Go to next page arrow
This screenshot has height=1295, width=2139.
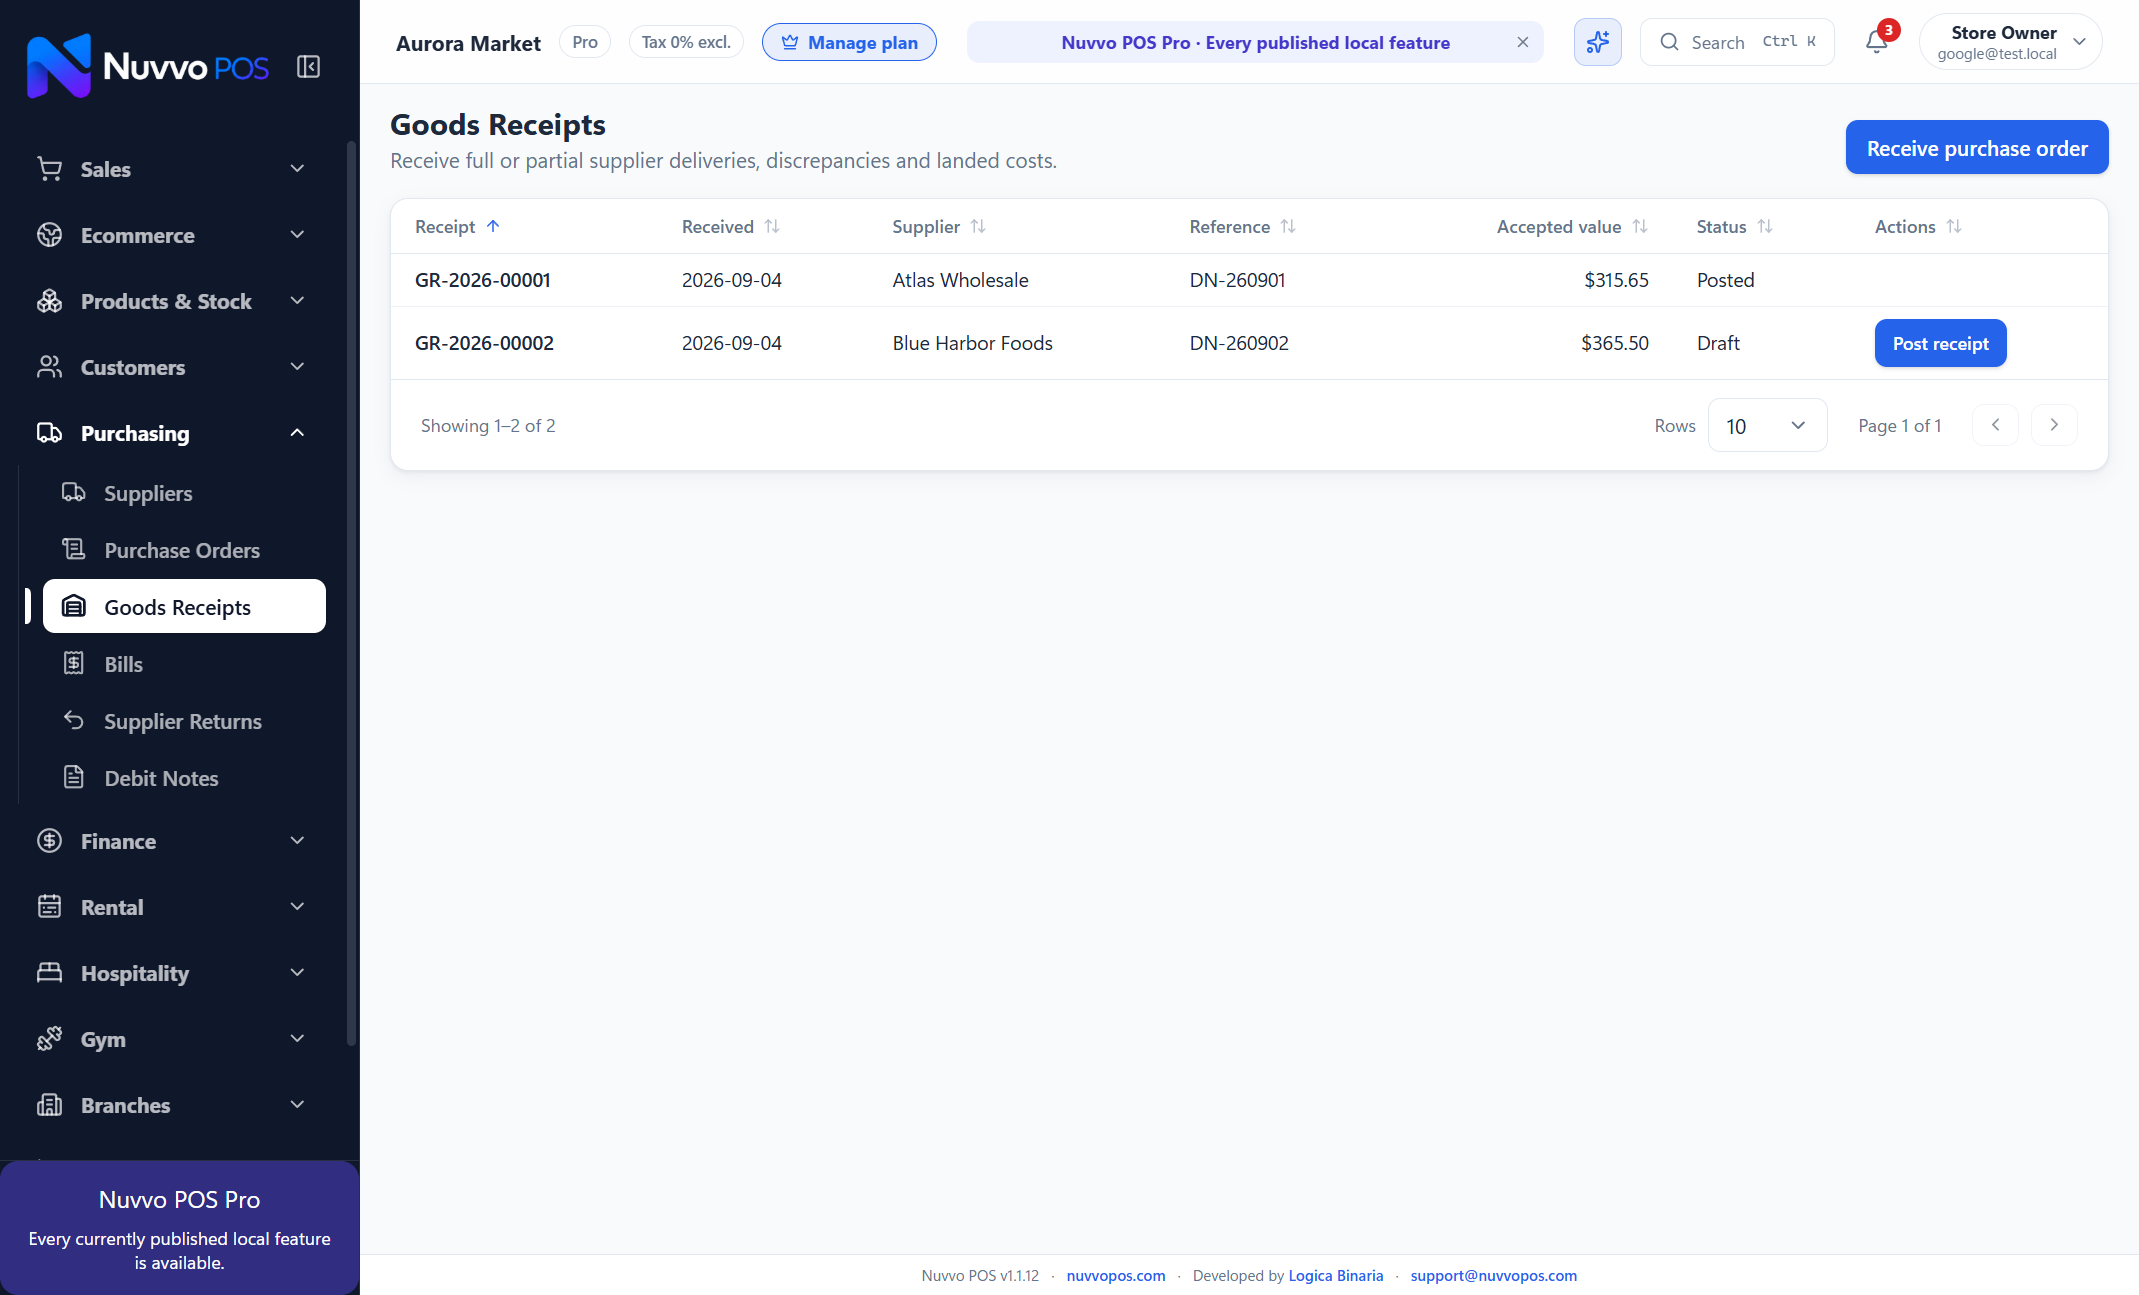2054,425
